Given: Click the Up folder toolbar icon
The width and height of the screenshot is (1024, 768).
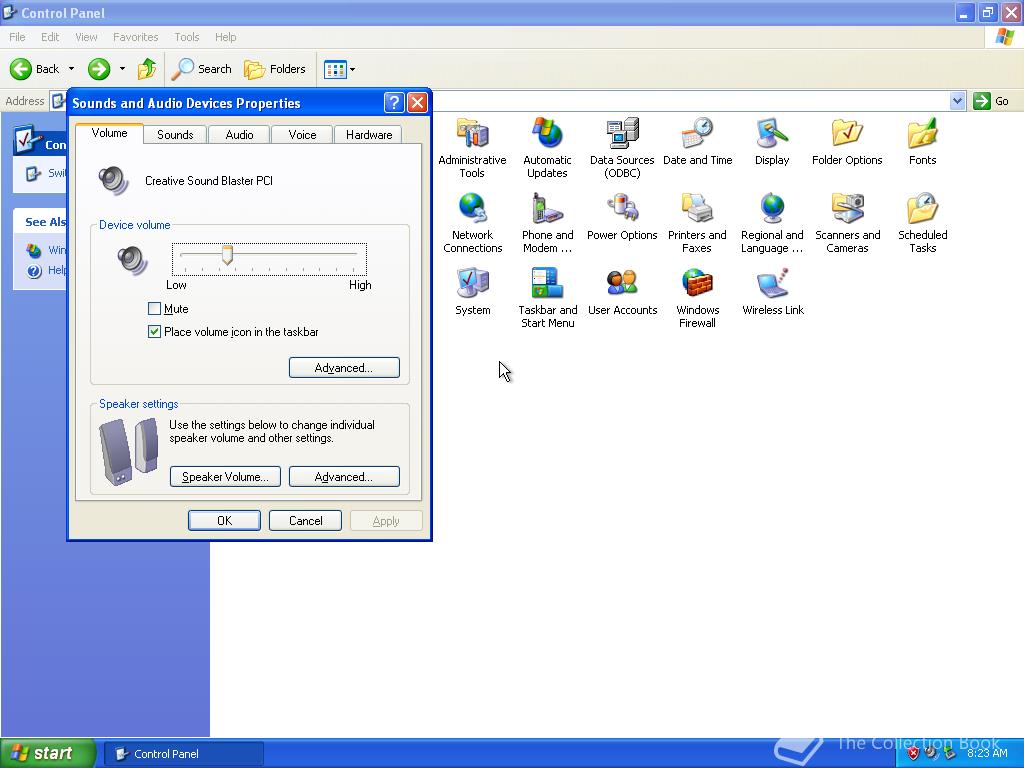Looking at the screenshot, I should click(147, 69).
